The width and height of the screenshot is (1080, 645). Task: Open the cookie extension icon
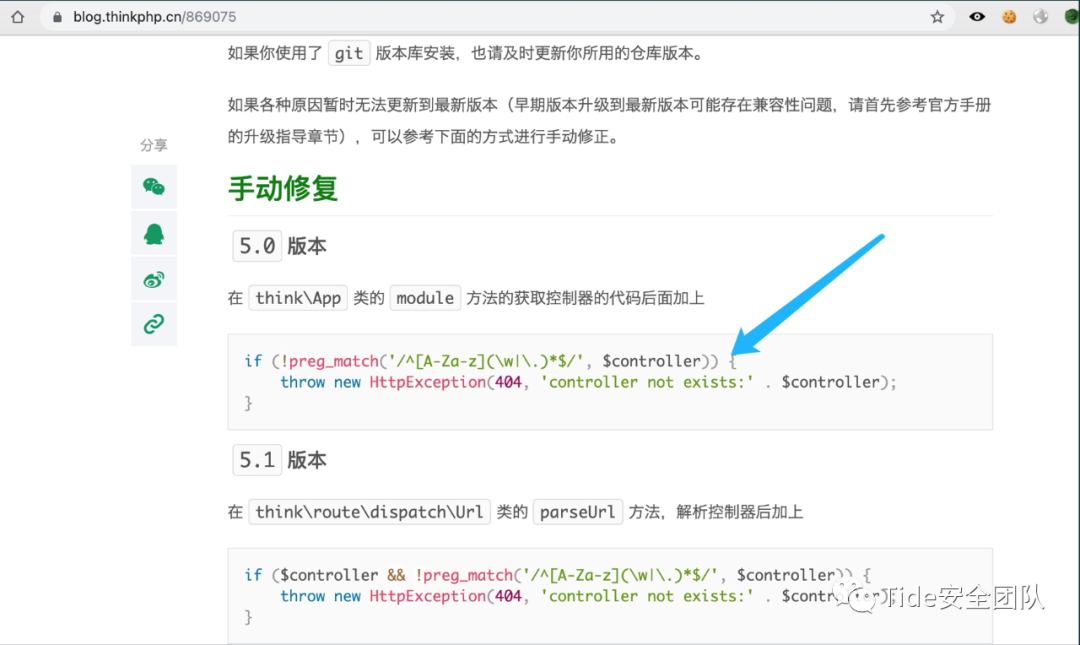(1009, 17)
